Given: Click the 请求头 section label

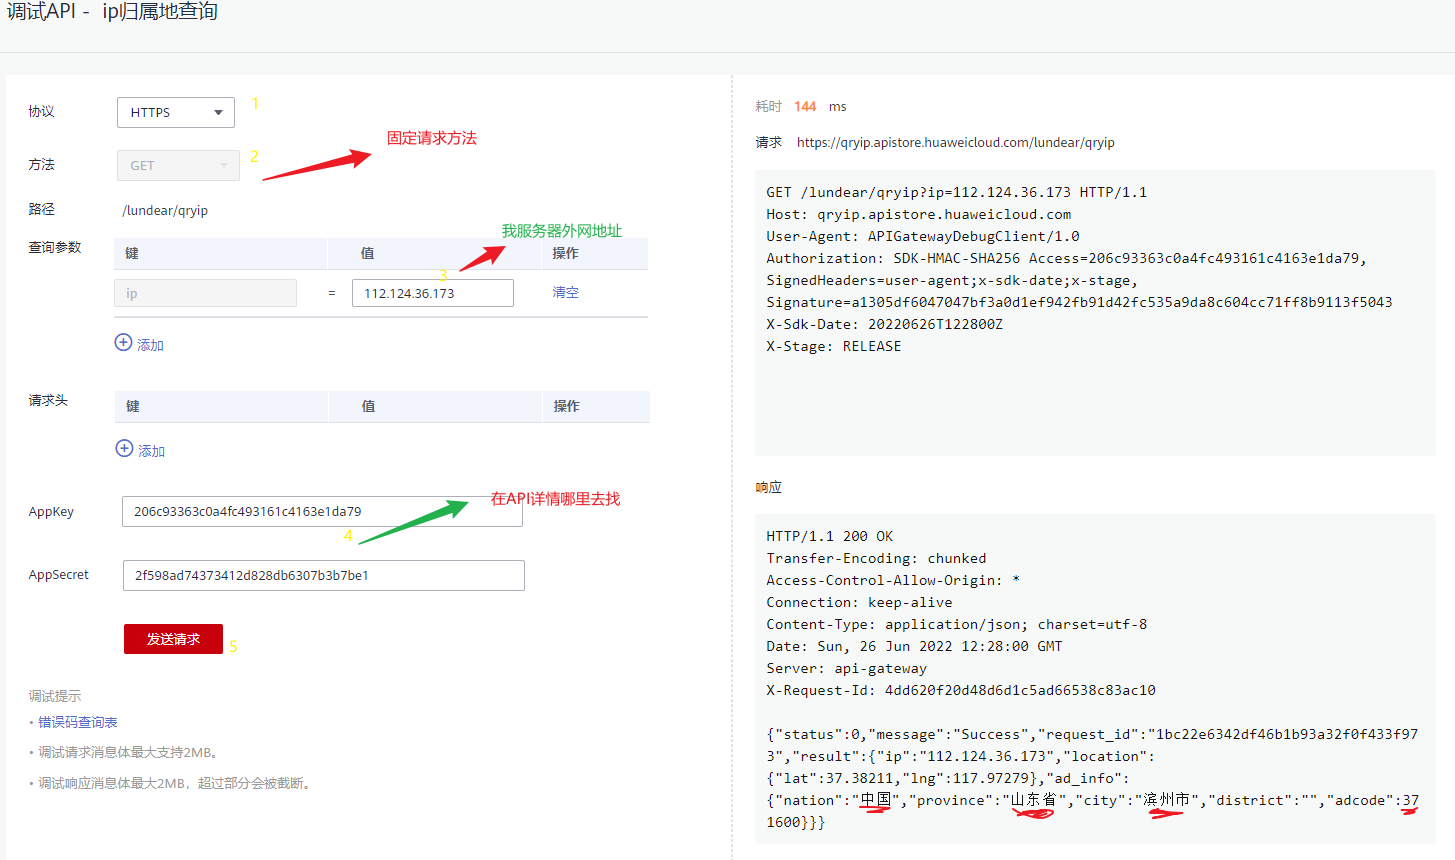Looking at the screenshot, I should (48, 400).
